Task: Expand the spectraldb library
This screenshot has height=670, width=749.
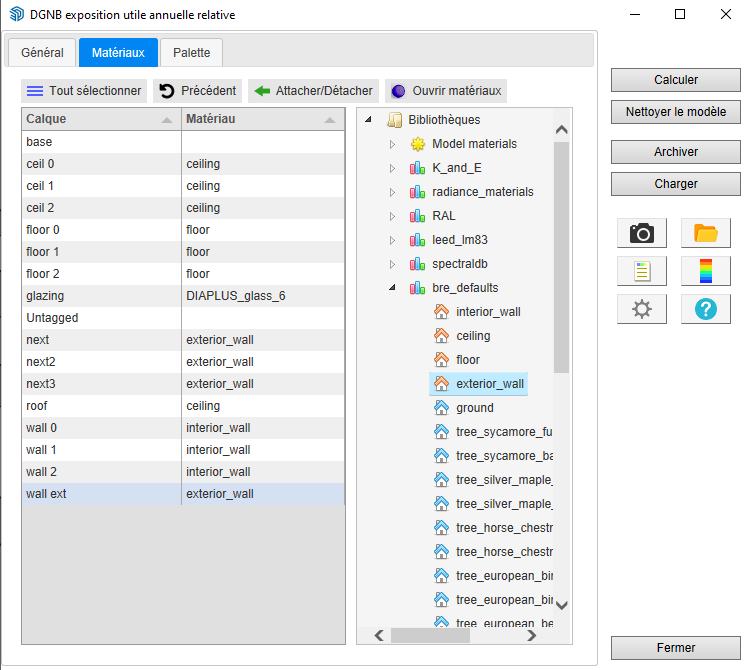Action: pos(392,264)
